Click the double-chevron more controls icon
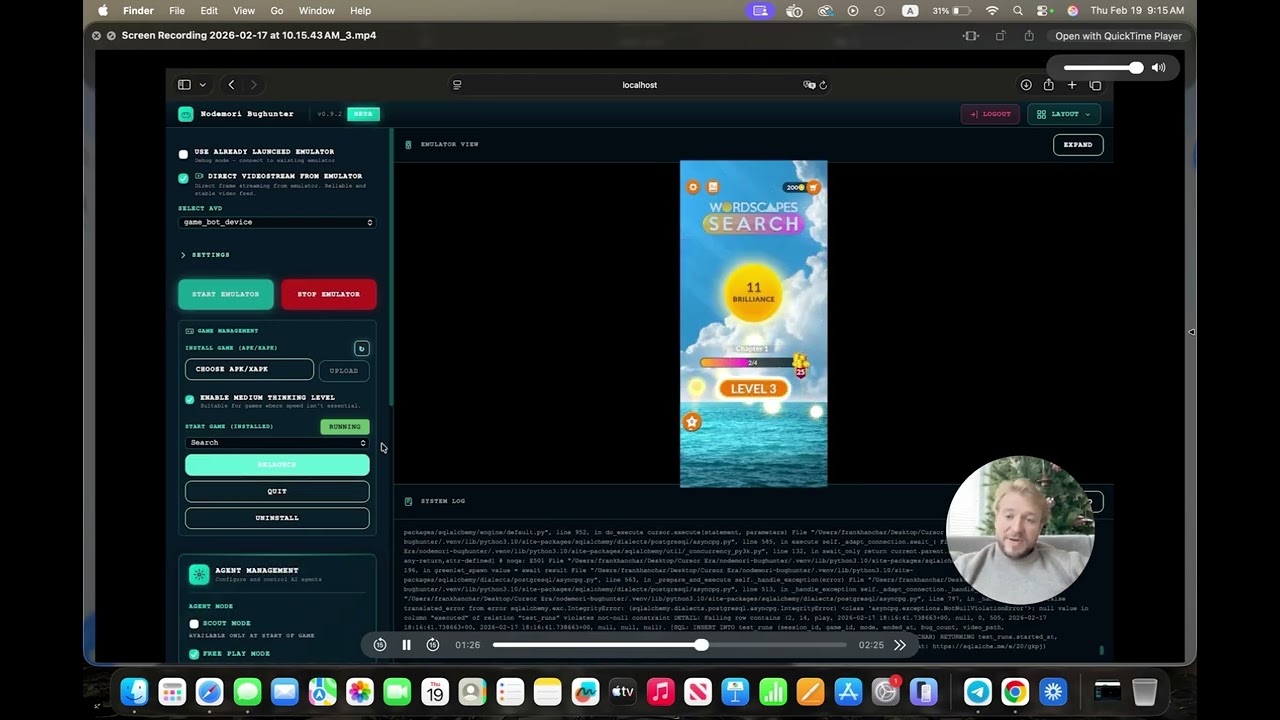Viewport: 1280px width, 720px height. tap(899, 645)
